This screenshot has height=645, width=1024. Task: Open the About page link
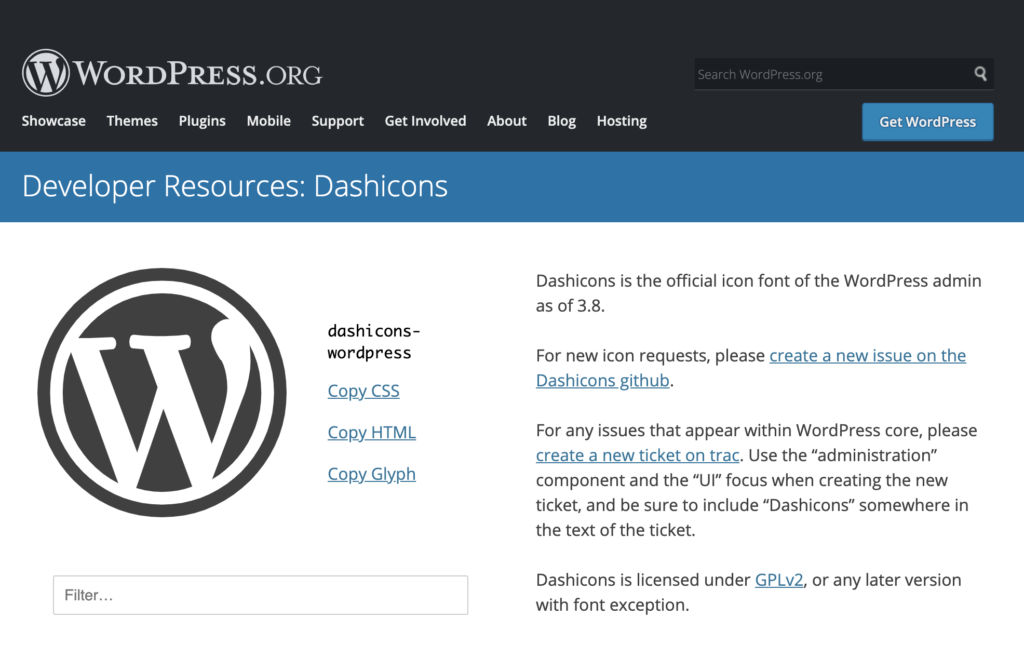pos(507,121)
